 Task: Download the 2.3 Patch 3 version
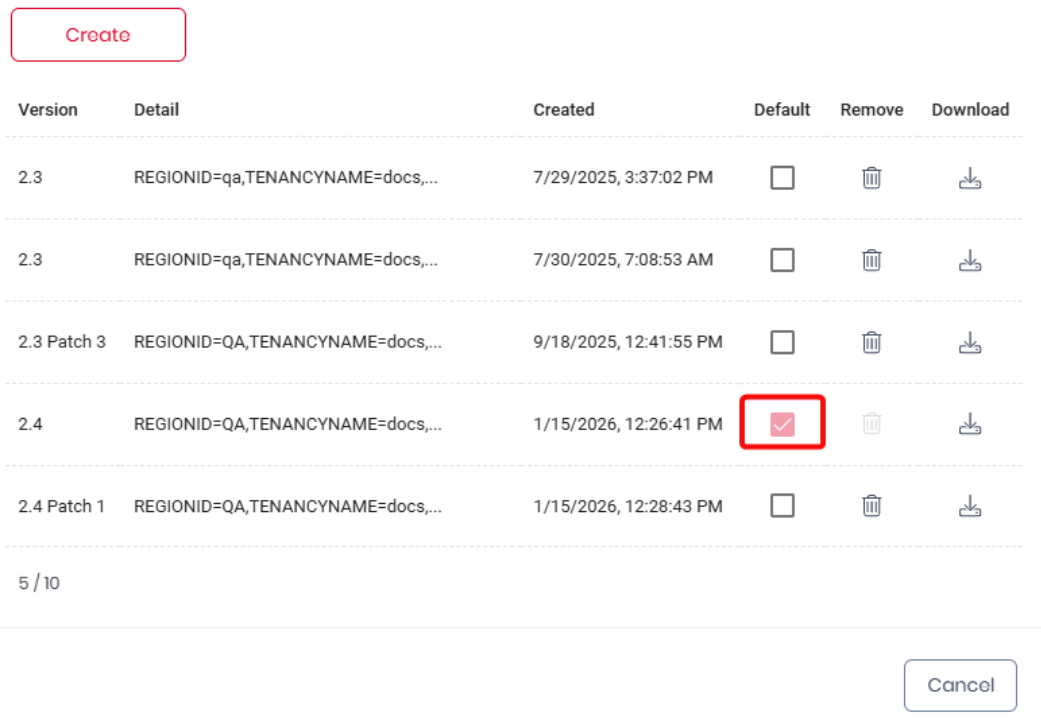969,342
